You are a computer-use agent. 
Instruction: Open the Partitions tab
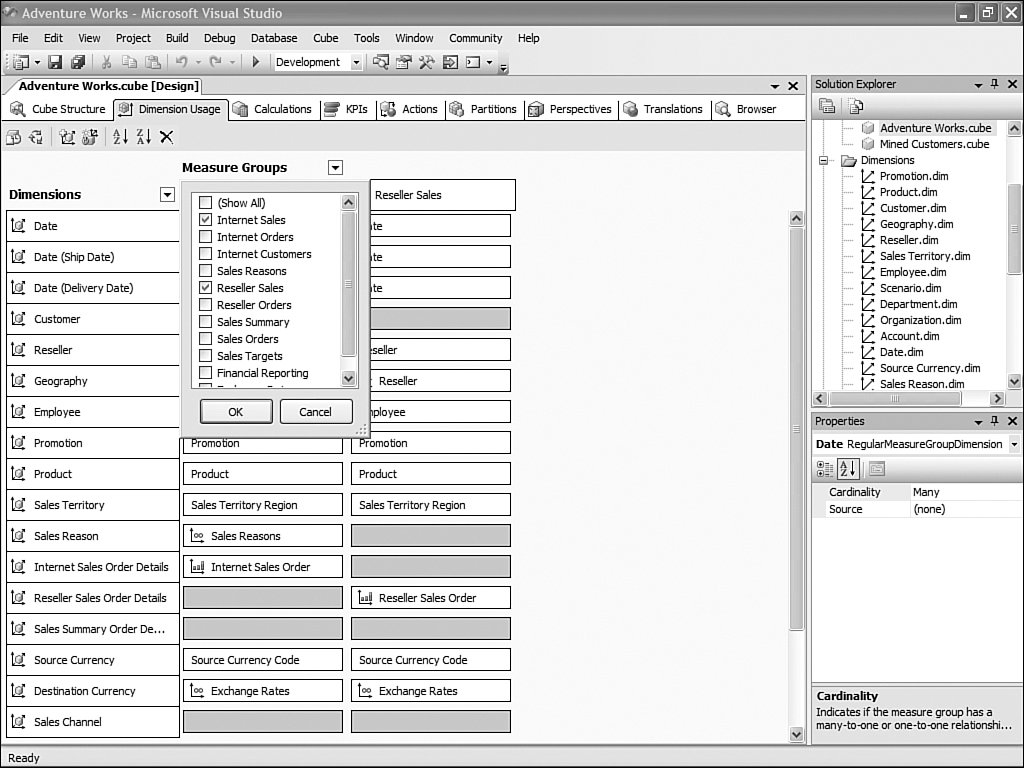pos(484,109)
